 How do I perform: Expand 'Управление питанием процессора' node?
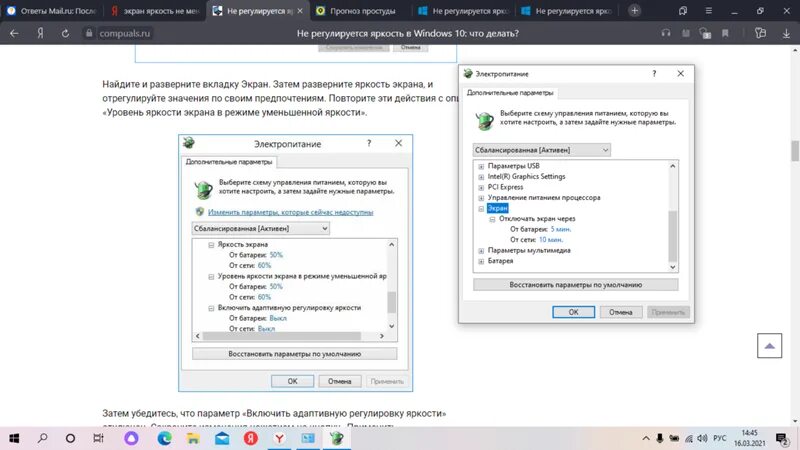click(481, 198)
